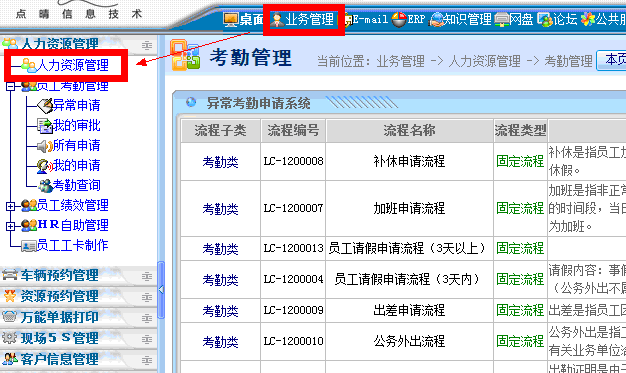Screen dimensions: 626x373
Task: Toggle the 车辆预约管理 panel collapse handle
Action: click(x=147, y=276)
